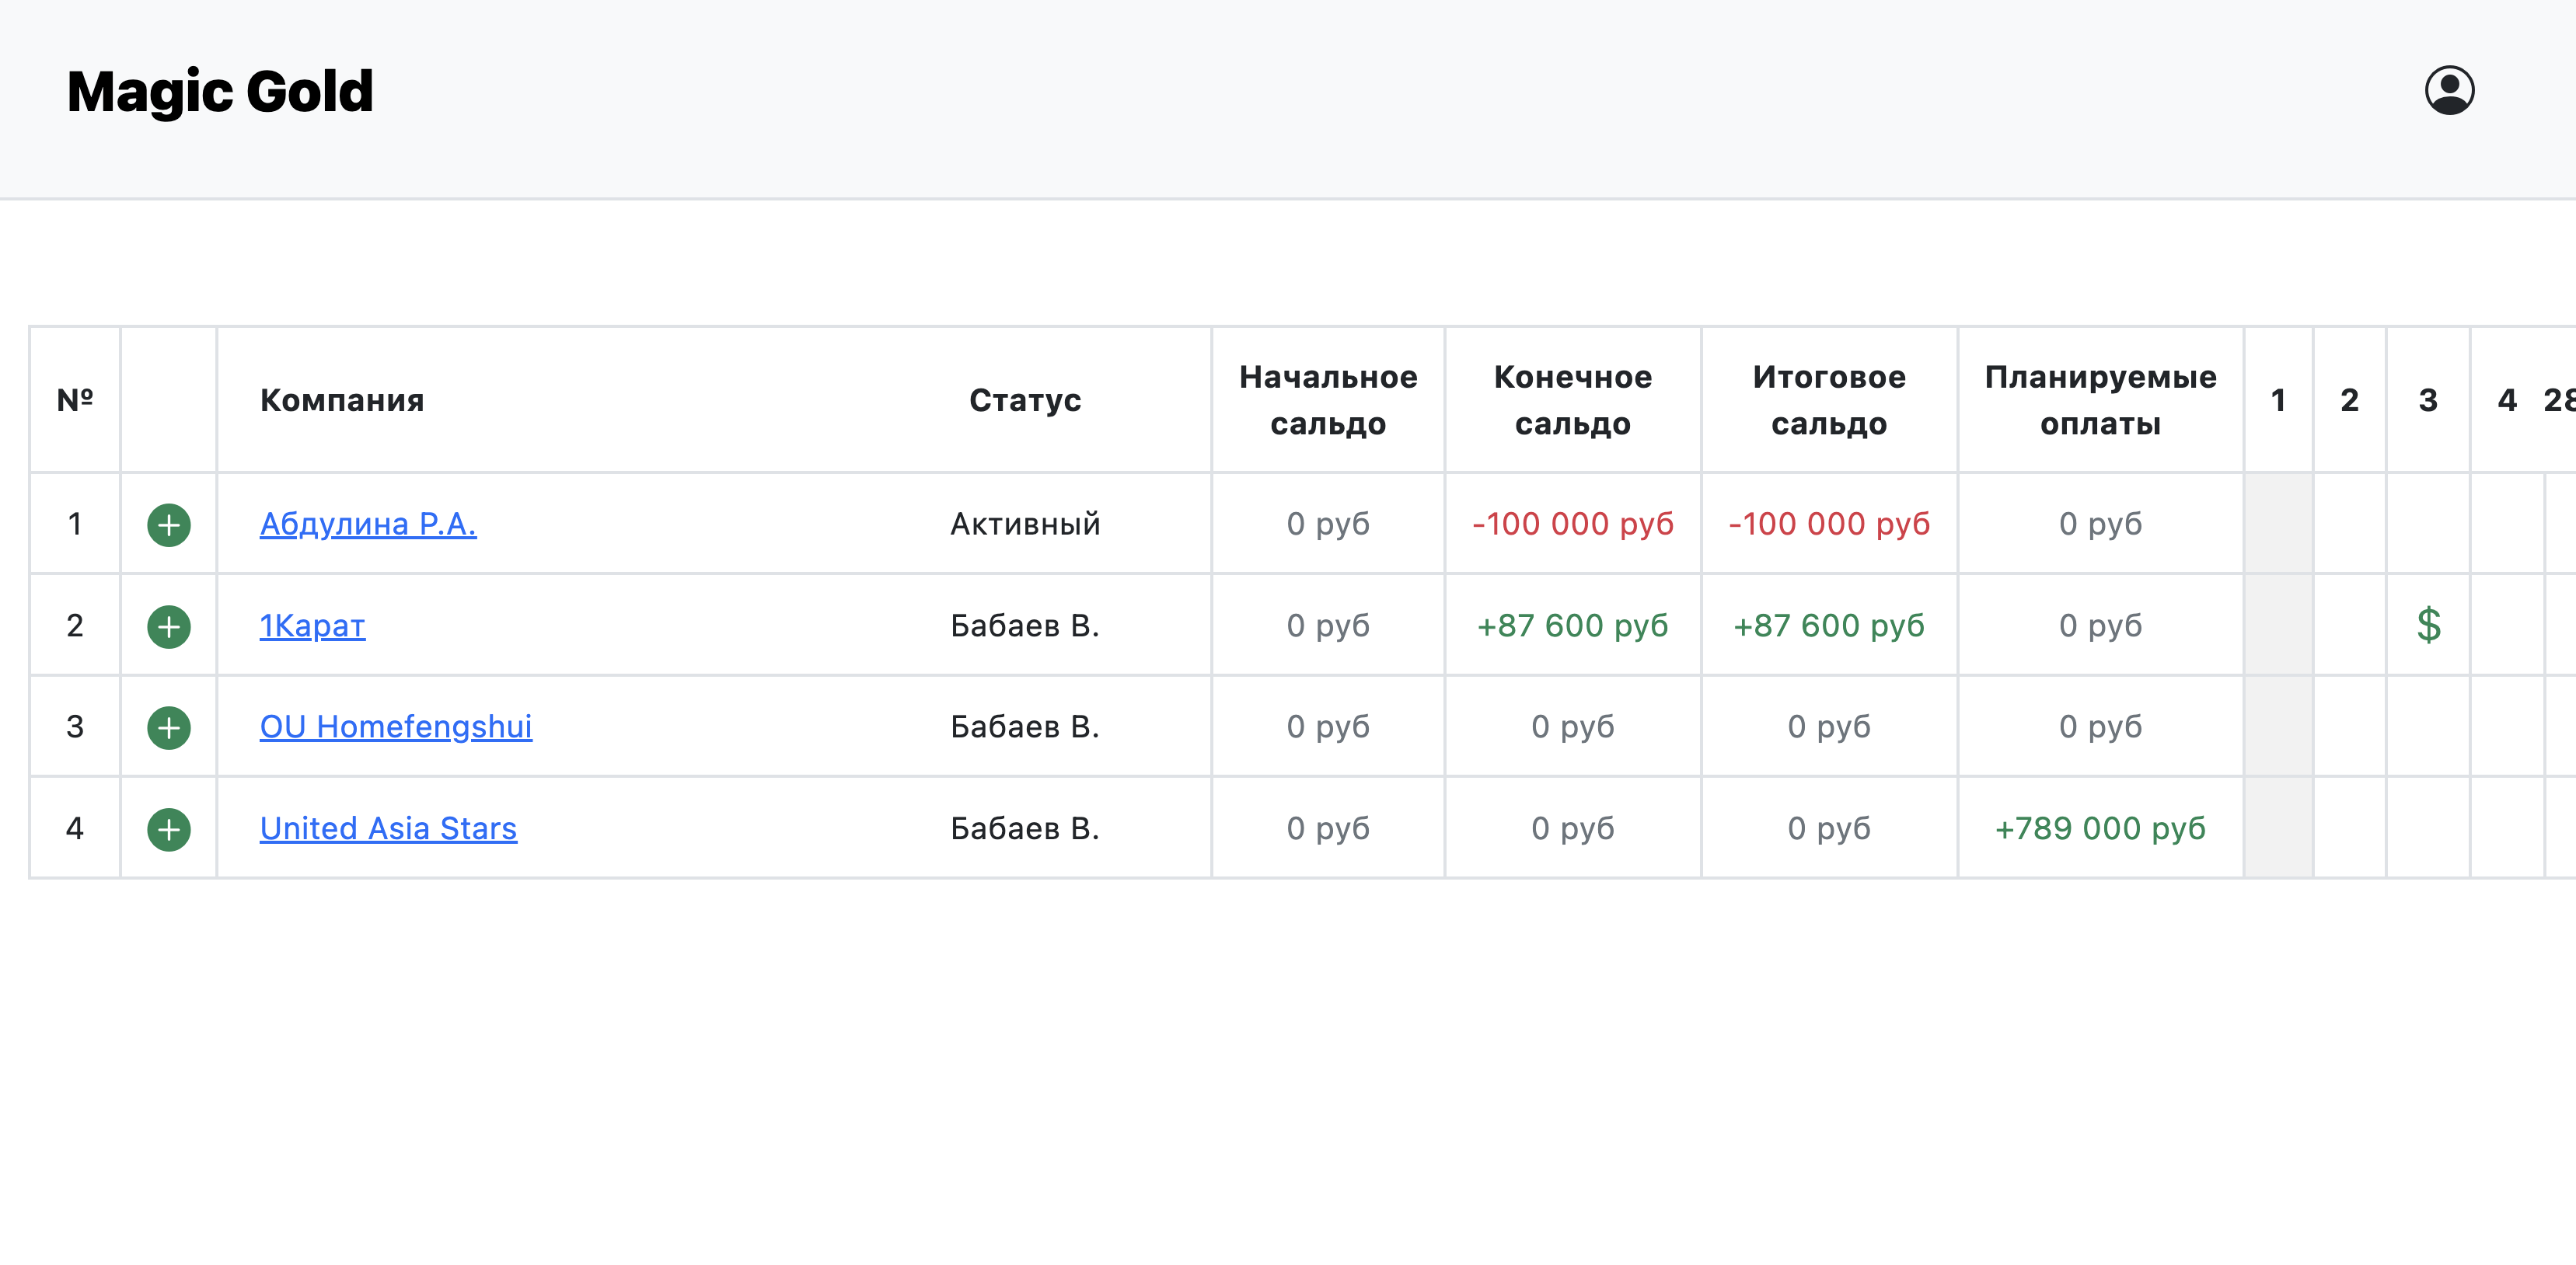
Task: Click the Начальное сальдо column header
Action: (x=1327, y=400)
